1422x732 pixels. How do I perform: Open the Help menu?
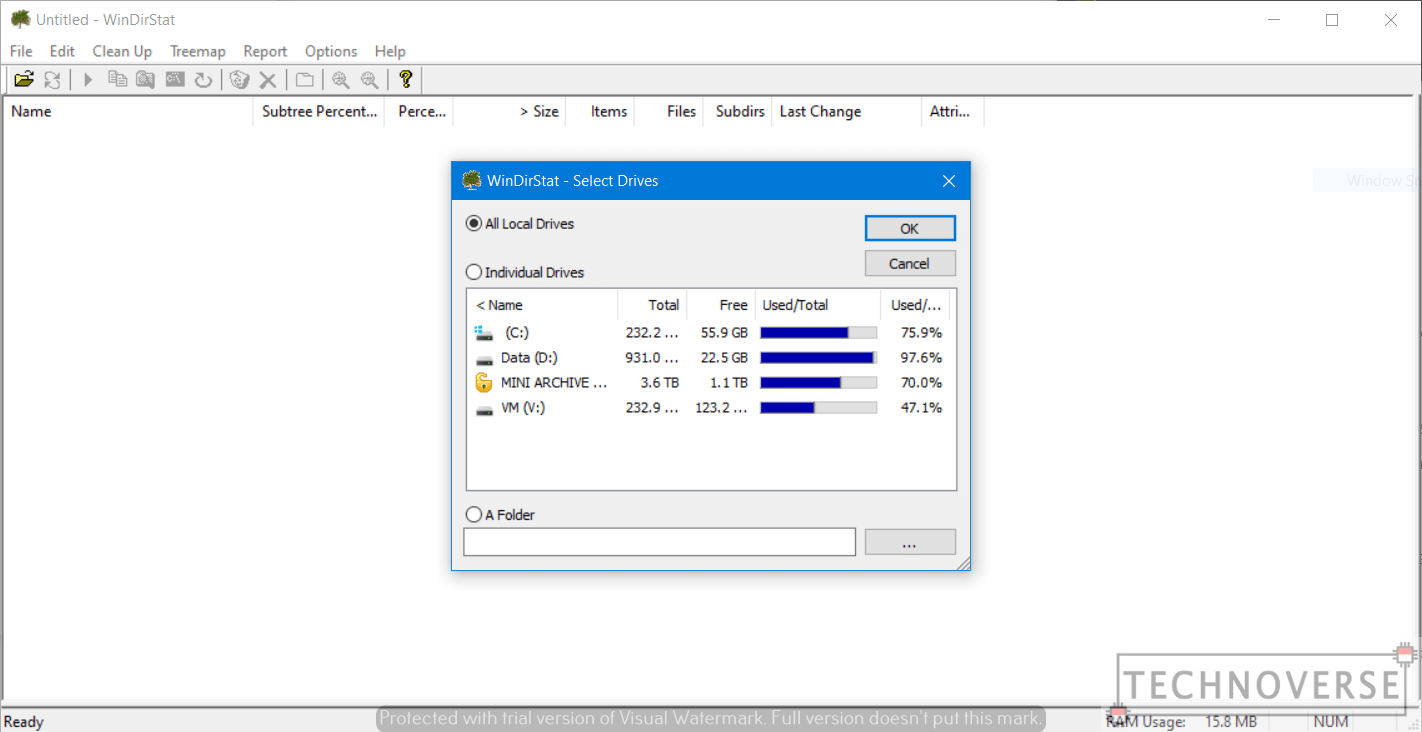(390, 51)
